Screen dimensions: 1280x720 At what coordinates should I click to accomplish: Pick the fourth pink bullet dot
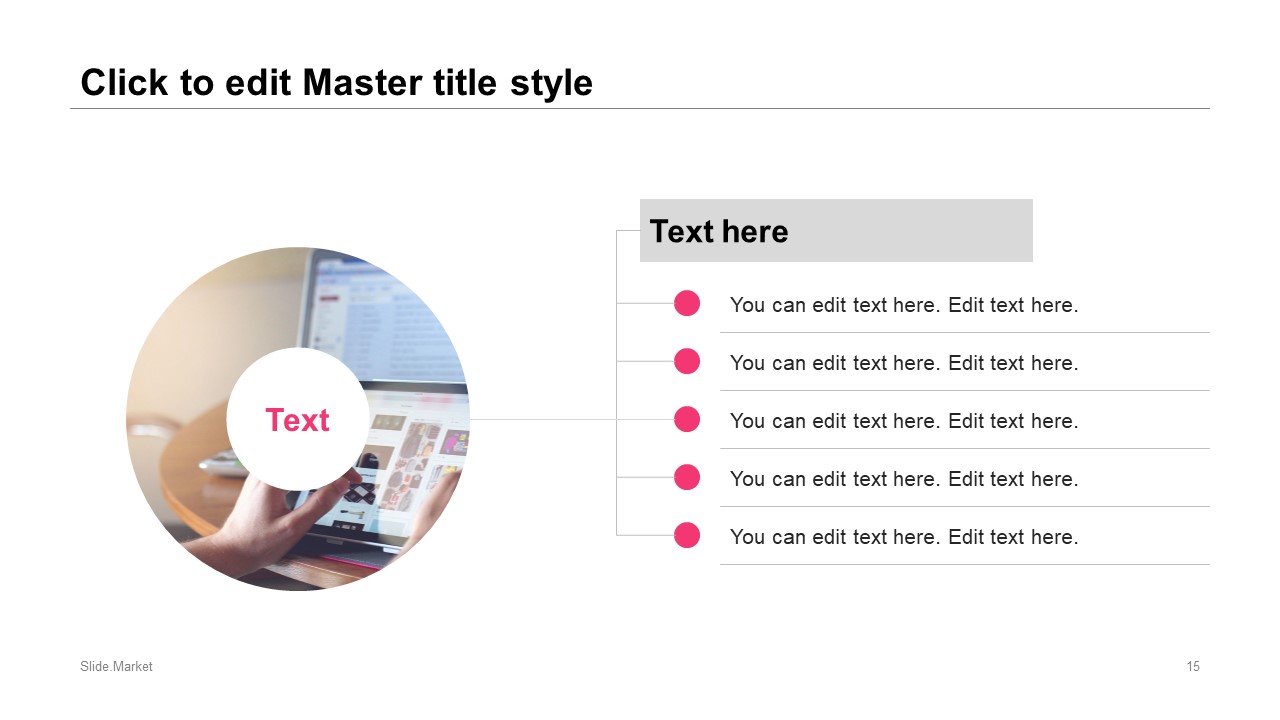[x=687, y=477]
